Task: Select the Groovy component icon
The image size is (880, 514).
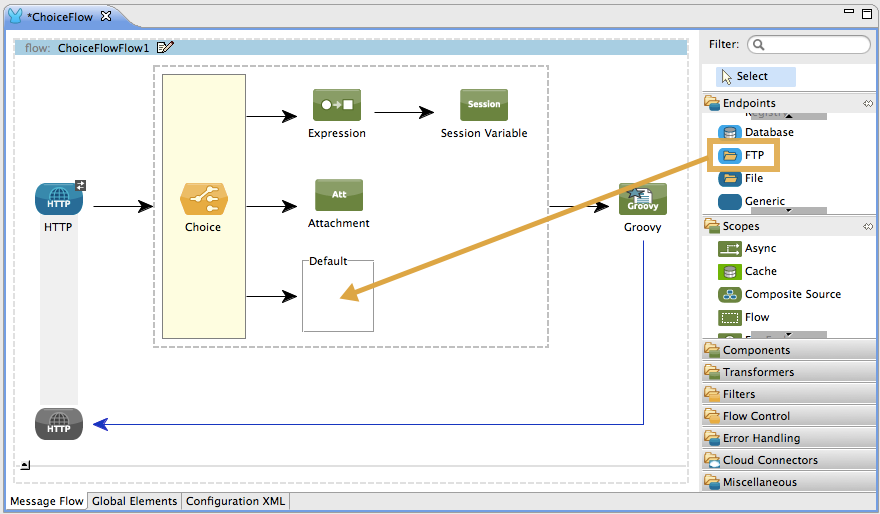Action: tap(642, 199)
